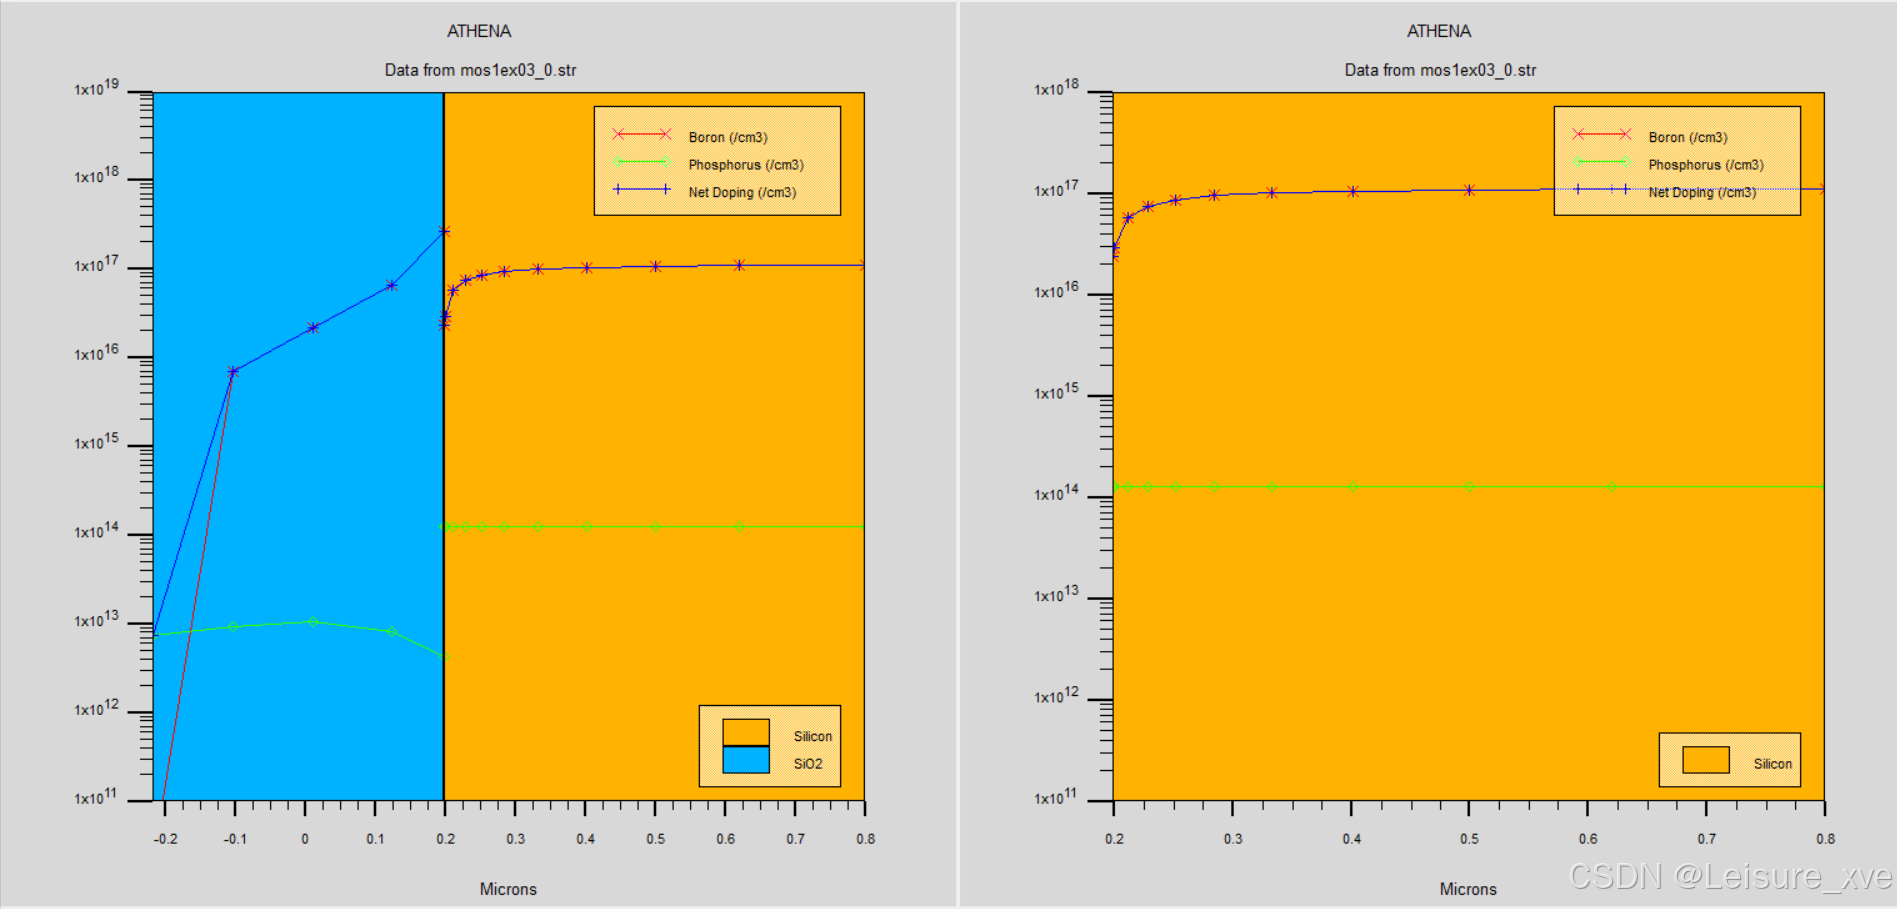Select the Silicon pattern swatch in right plot legend
This screenshot has height=909, width=1897.
(1706, 761)
